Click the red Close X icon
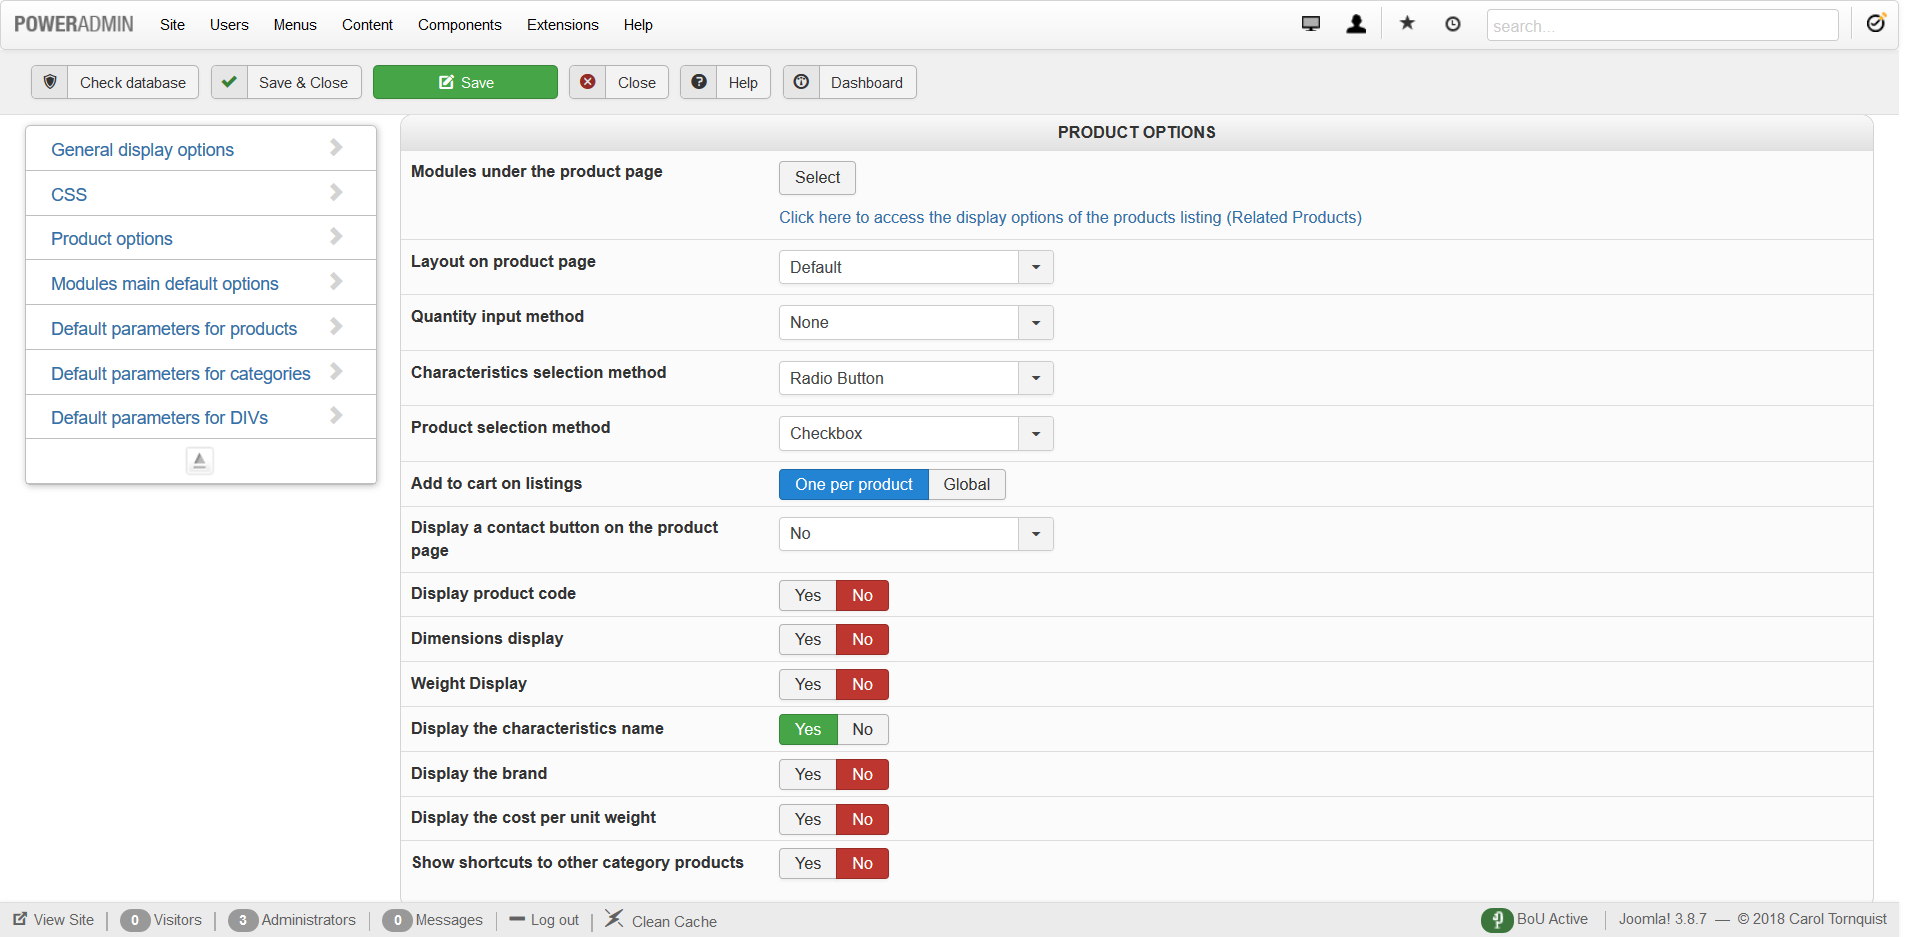The image size is (1920, 937). point(588,82)
